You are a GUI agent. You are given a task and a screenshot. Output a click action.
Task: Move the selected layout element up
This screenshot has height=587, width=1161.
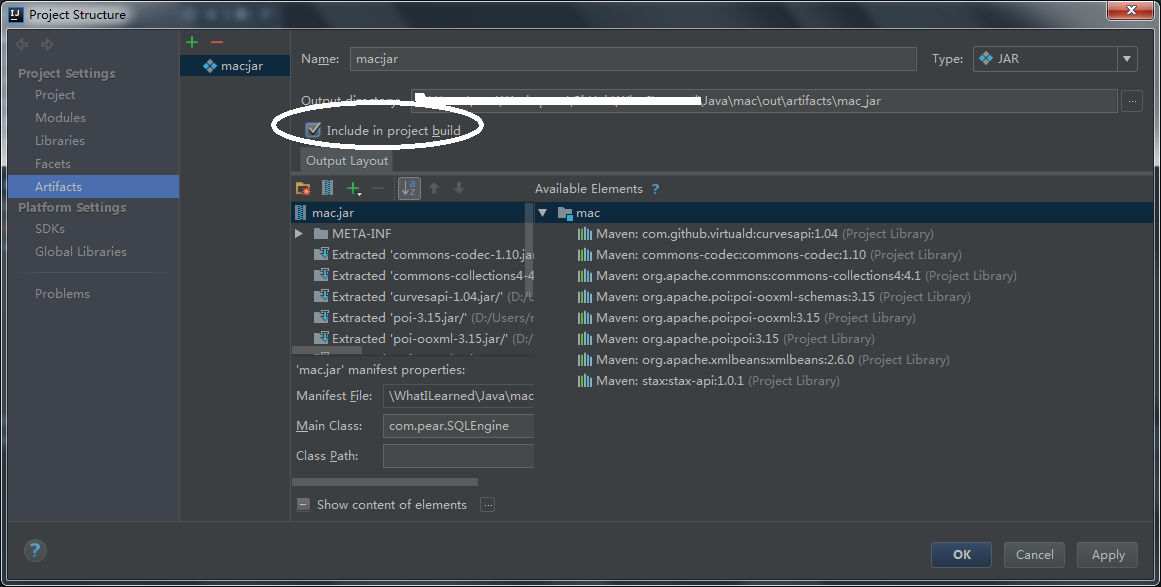coord(434,189)
